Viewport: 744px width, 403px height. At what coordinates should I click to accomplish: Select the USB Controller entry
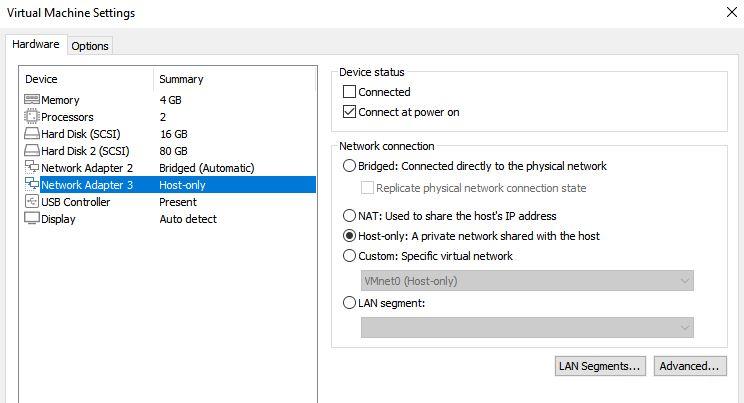(75, 202)
